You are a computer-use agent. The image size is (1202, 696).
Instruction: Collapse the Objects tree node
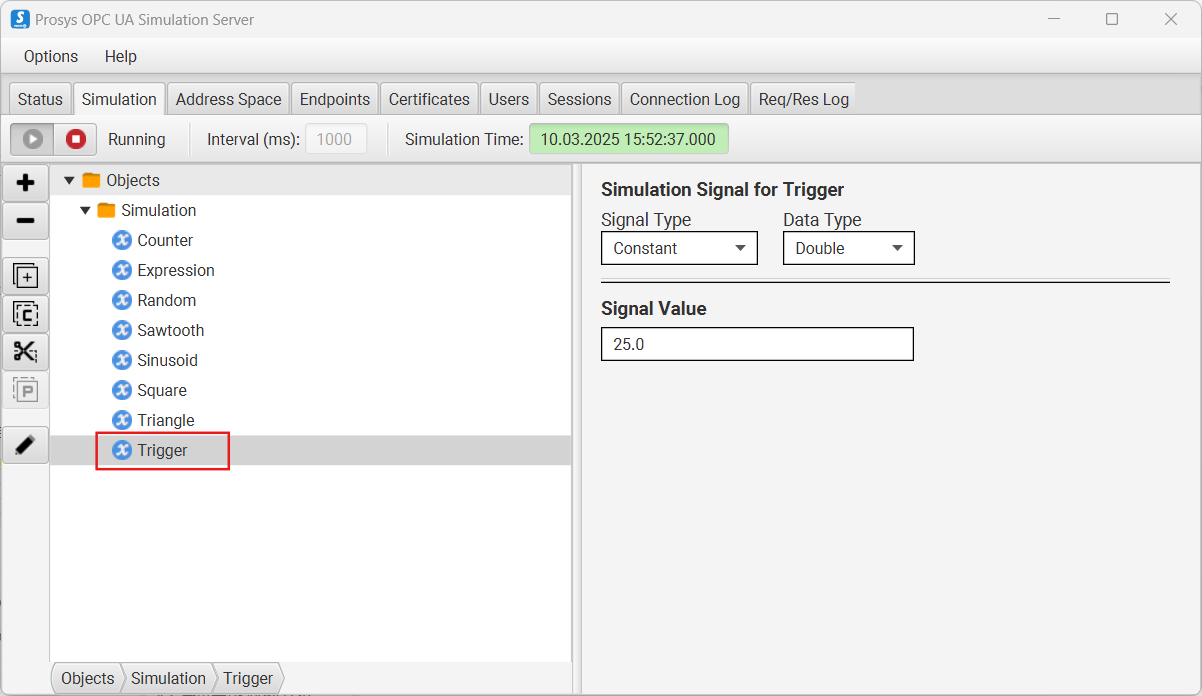(x=69, y=180)
